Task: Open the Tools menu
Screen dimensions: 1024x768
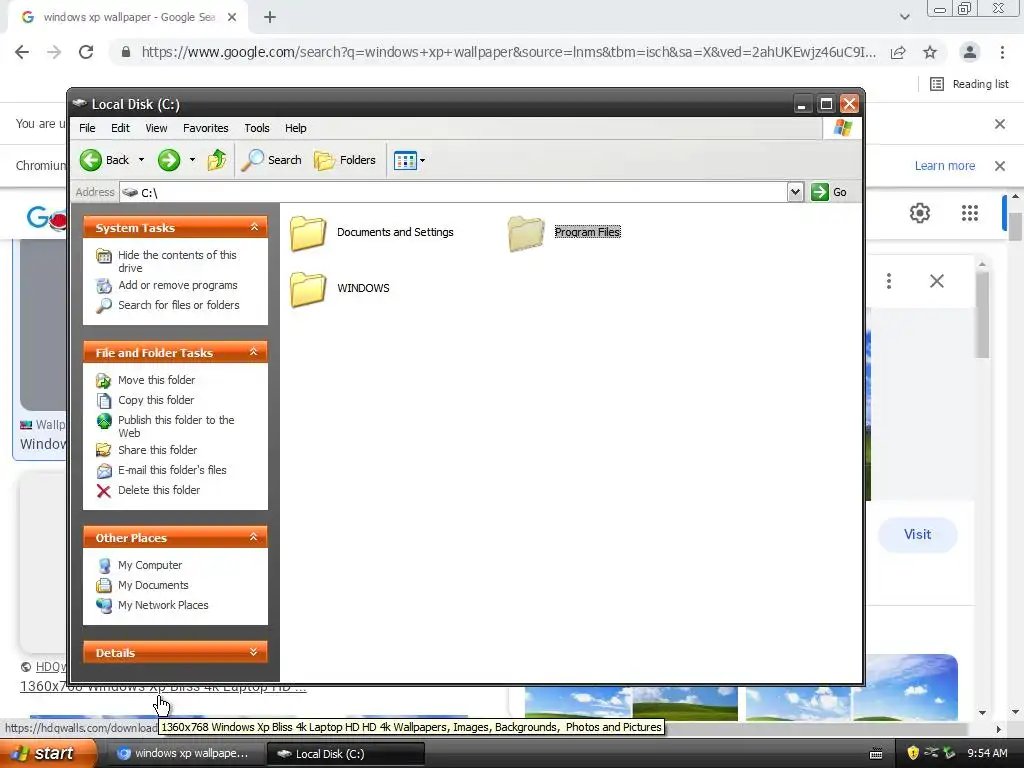Action: [257, 128]
